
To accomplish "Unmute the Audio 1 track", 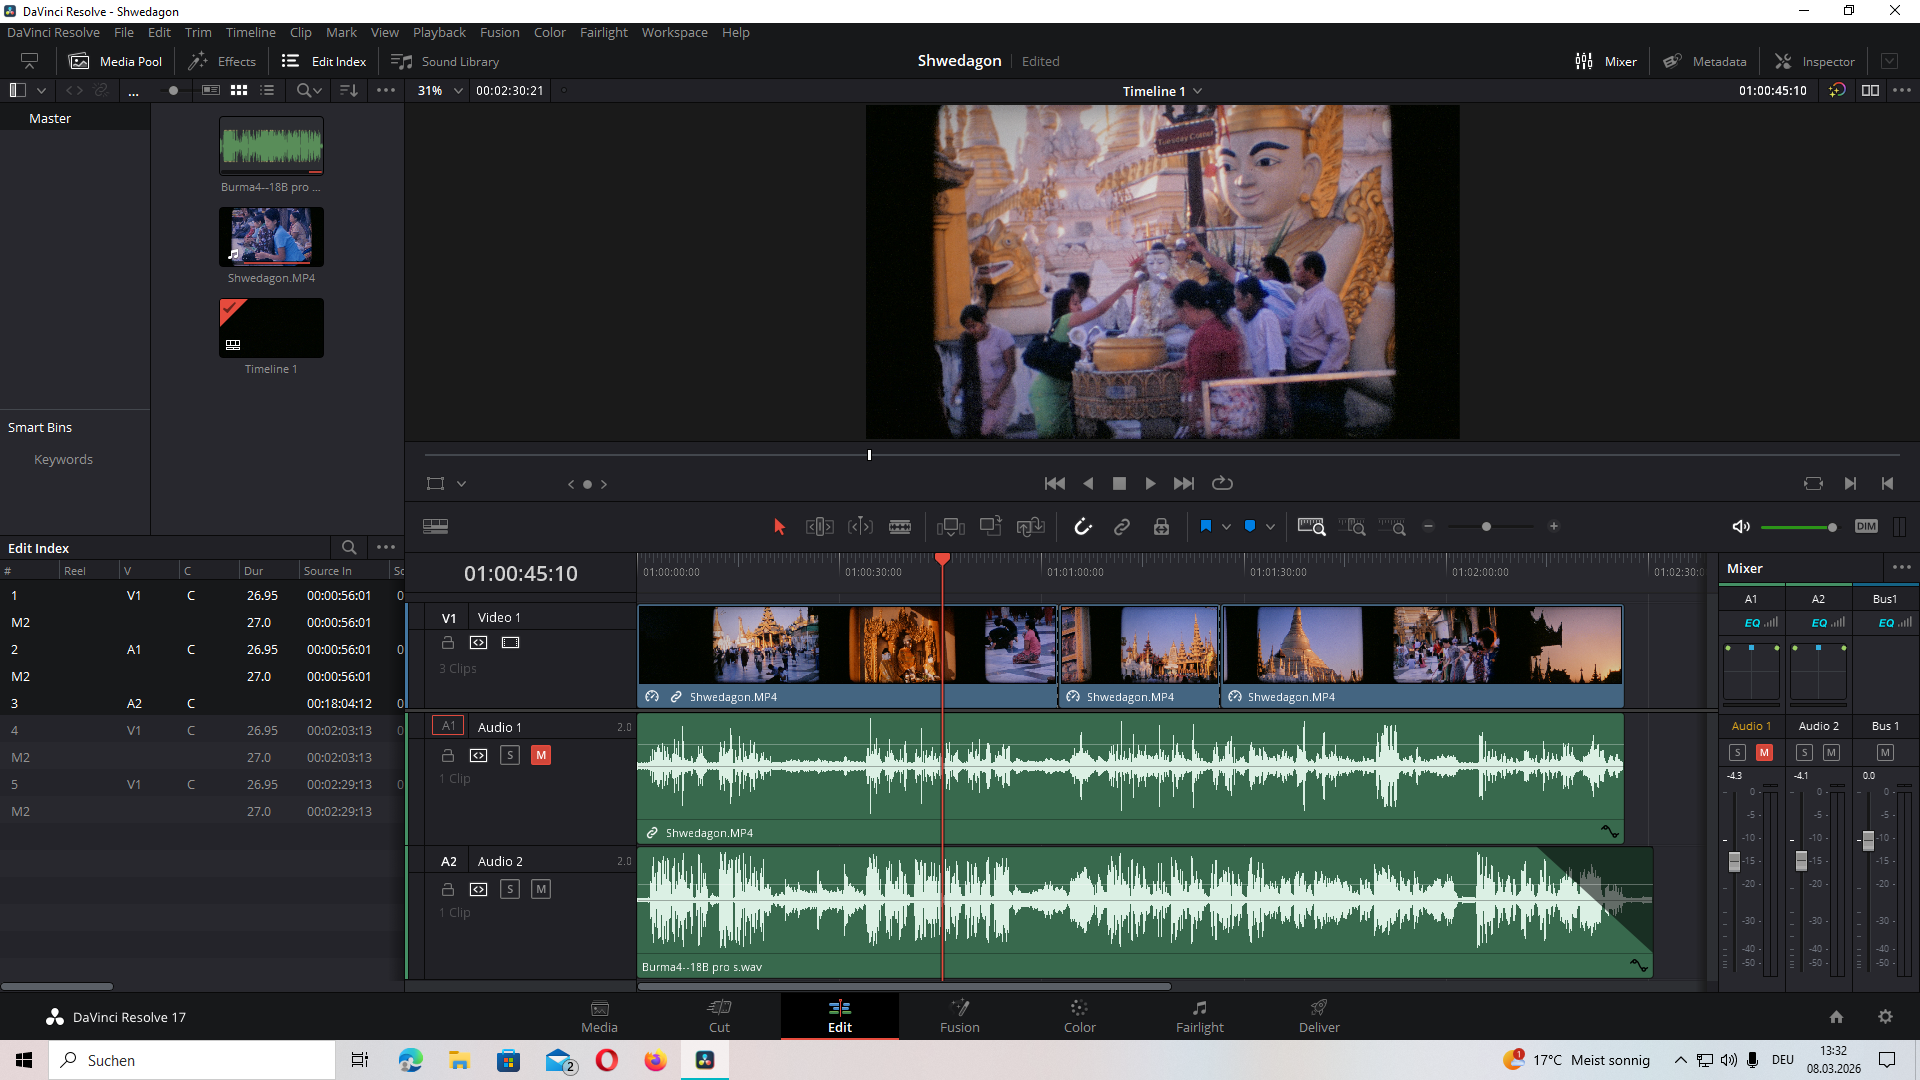I will coord(541,755).
